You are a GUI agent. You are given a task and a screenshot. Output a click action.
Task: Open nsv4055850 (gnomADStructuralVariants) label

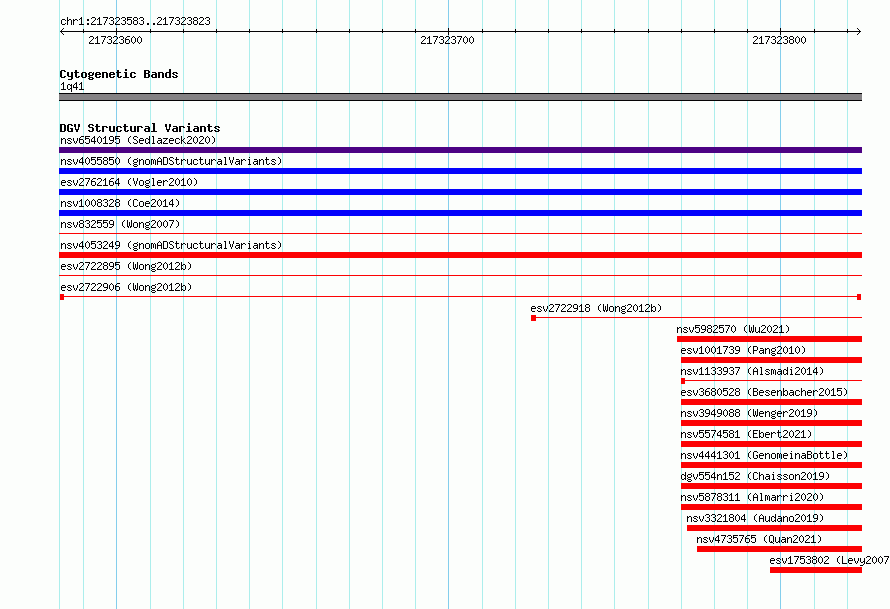click(x=171, y=161)
